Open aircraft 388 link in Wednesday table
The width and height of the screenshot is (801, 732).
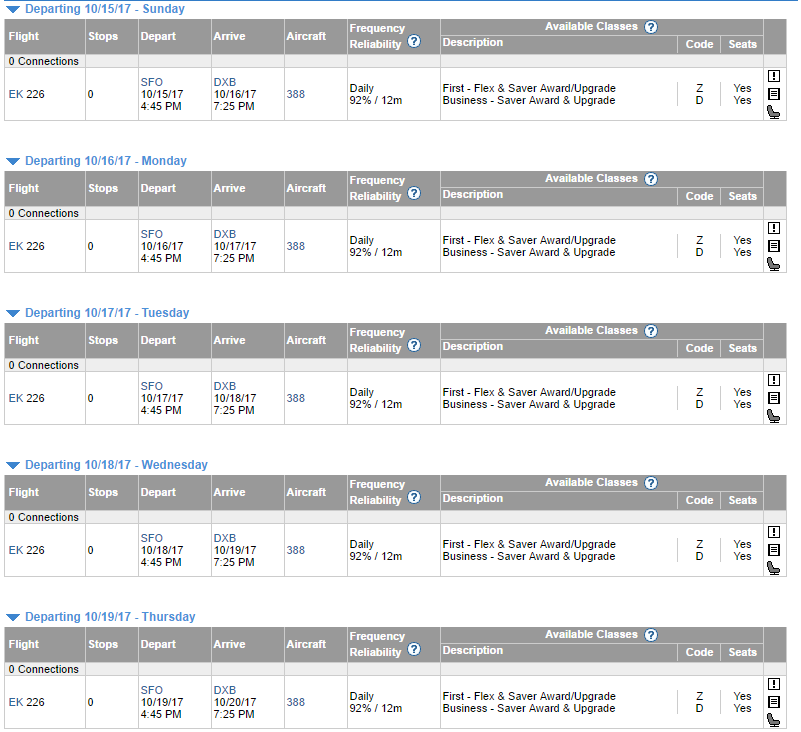pyautogui.click(x=295, y=550)
